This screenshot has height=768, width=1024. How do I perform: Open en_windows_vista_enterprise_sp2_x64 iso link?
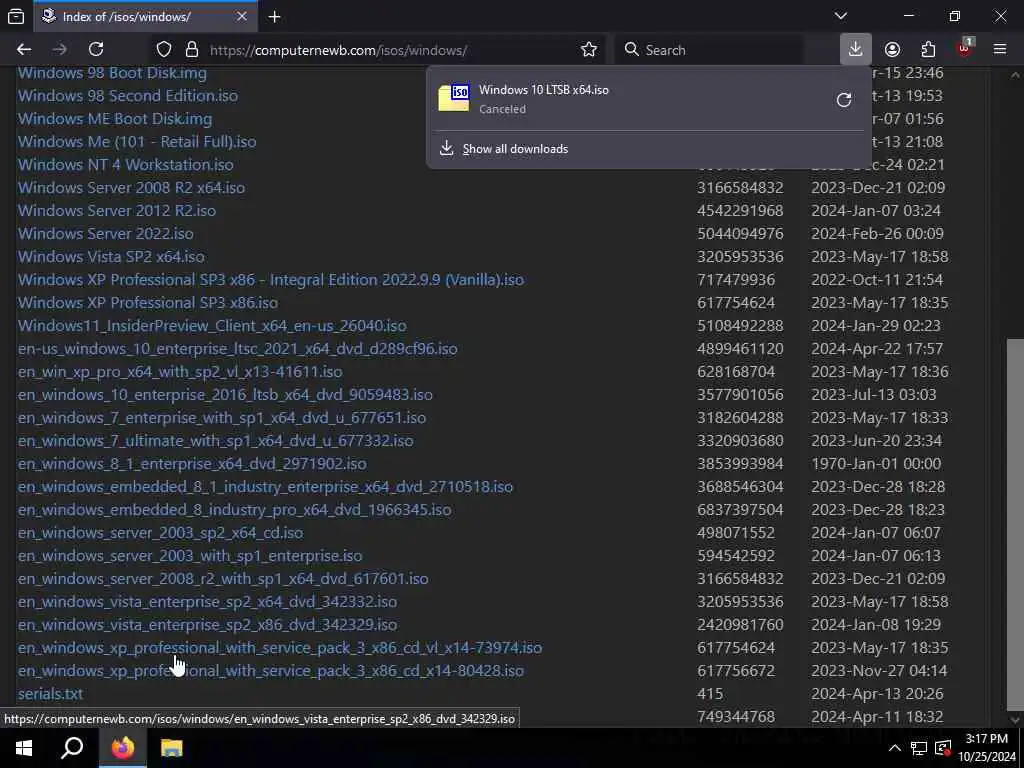point(208,601)
